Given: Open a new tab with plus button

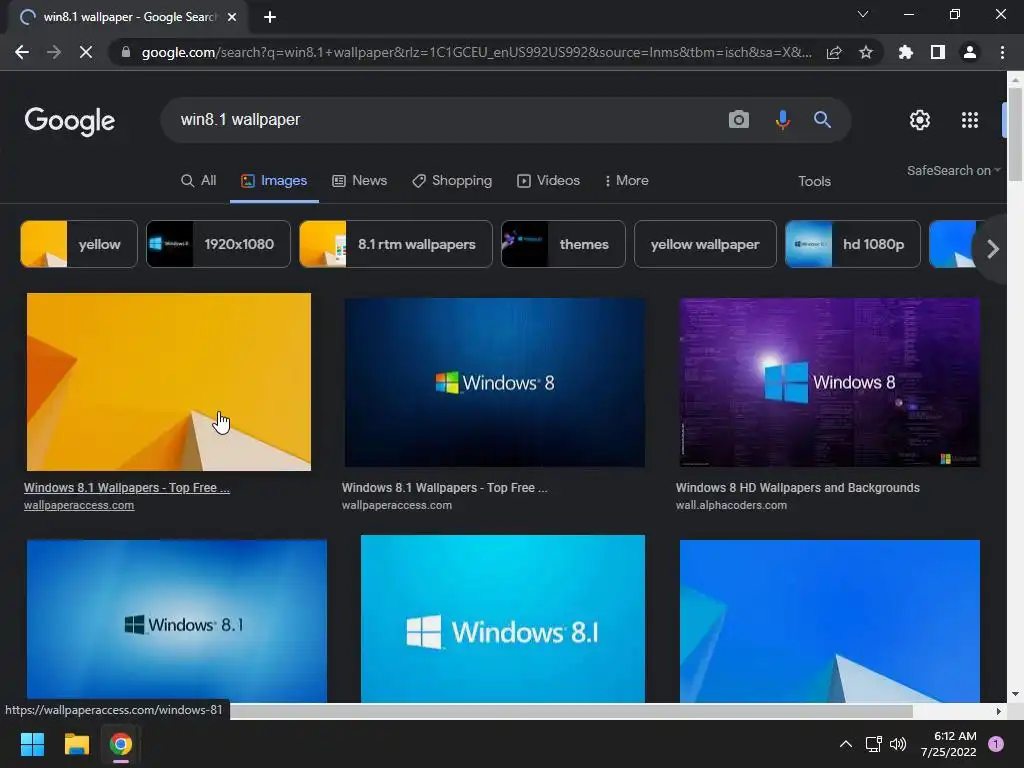Looking at the screenshot, I should pyautogui.click(x=270, y=17).
